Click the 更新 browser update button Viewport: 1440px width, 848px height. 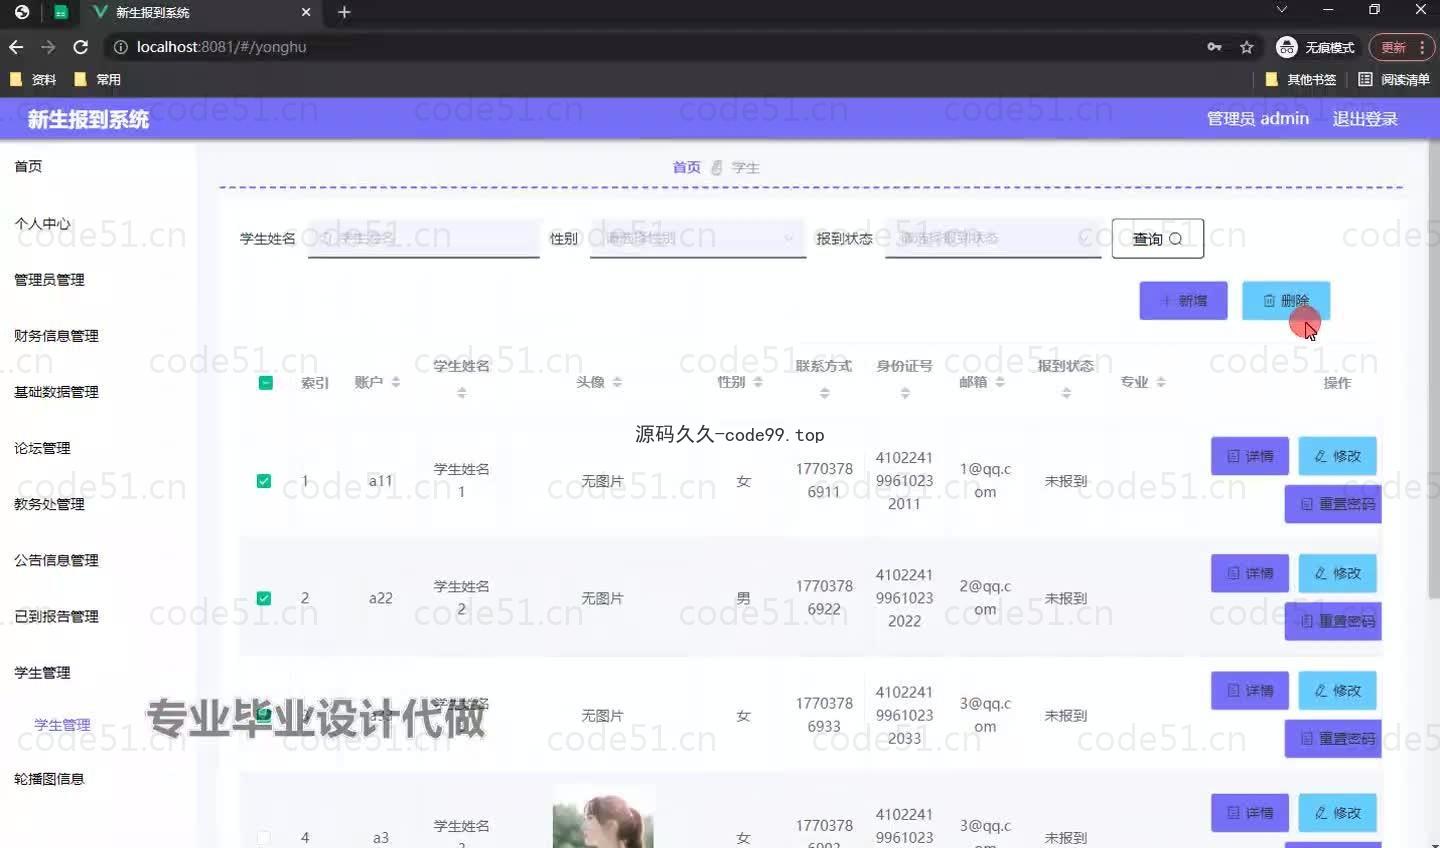[1402, 47]
